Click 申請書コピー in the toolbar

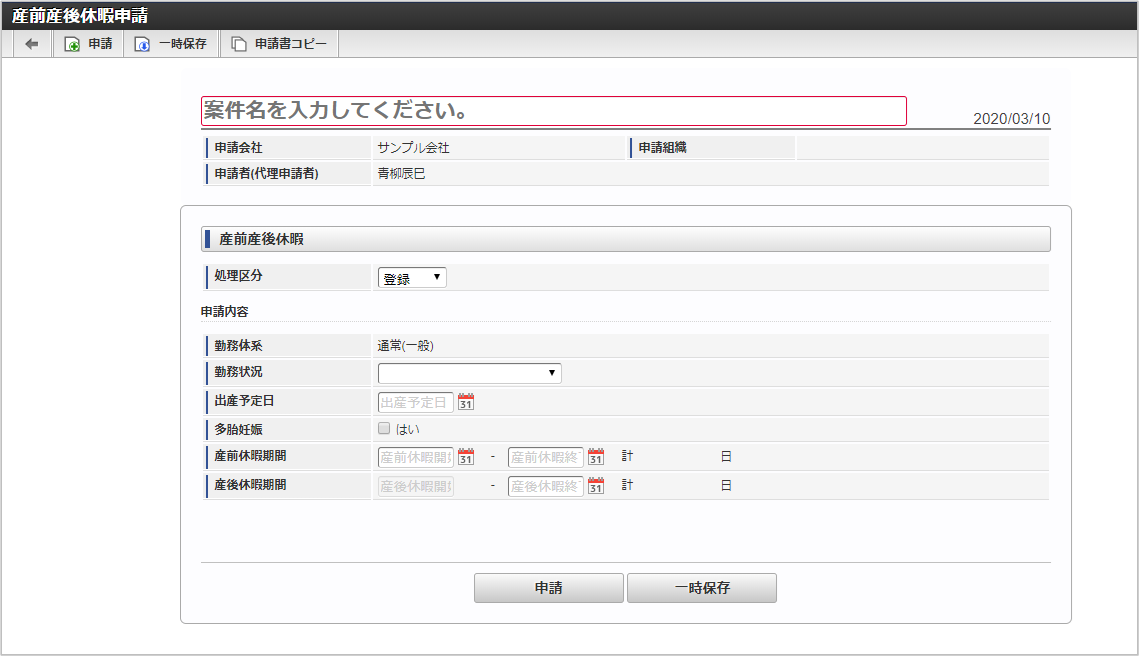[279, 44]
